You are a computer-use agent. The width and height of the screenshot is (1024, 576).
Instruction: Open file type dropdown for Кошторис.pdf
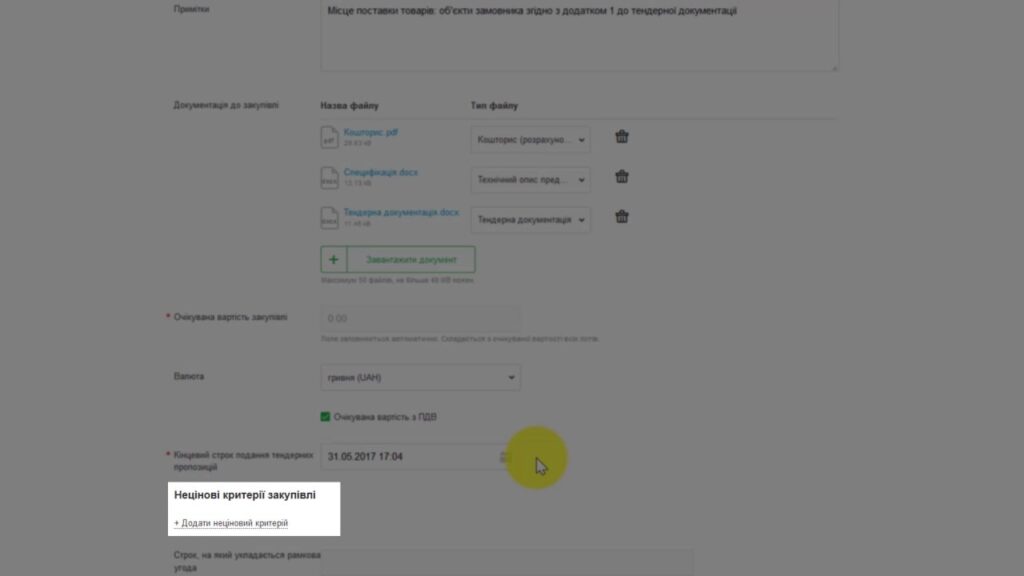(530, 140)
